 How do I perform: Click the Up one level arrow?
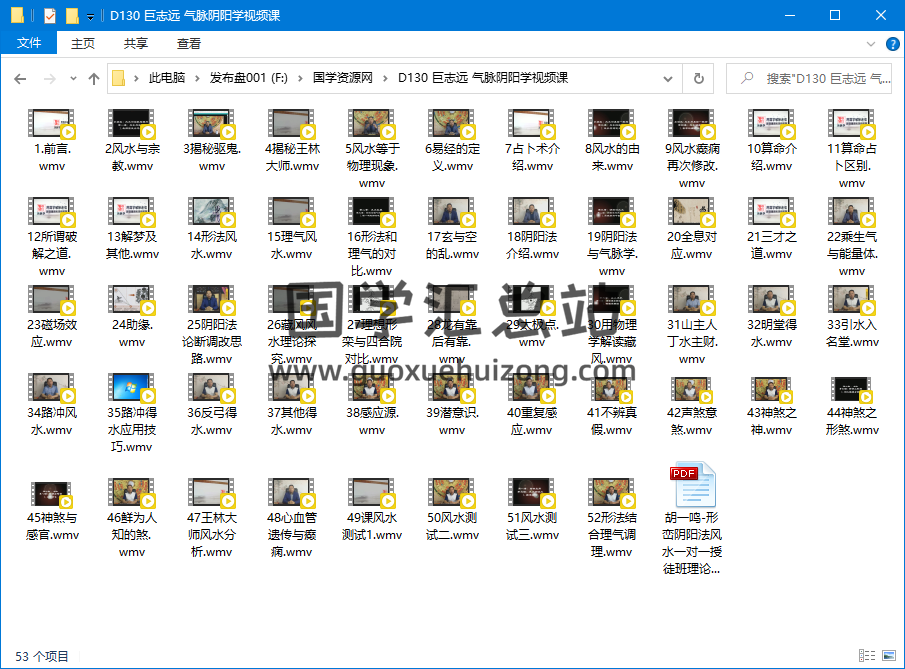pyautogui.click(x=94, y=78)
